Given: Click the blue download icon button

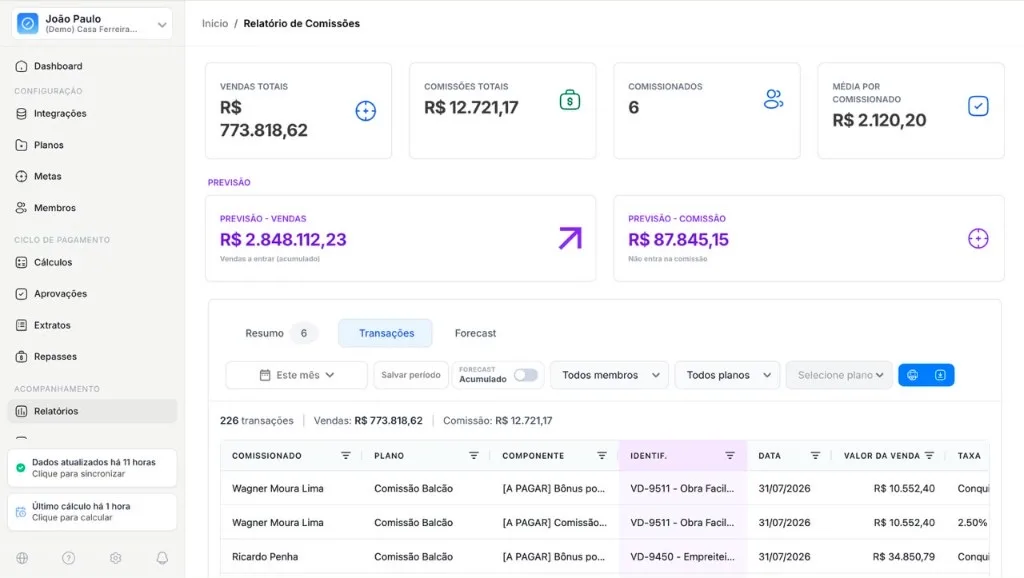Looking at the screenshot, I should (940, 375).
